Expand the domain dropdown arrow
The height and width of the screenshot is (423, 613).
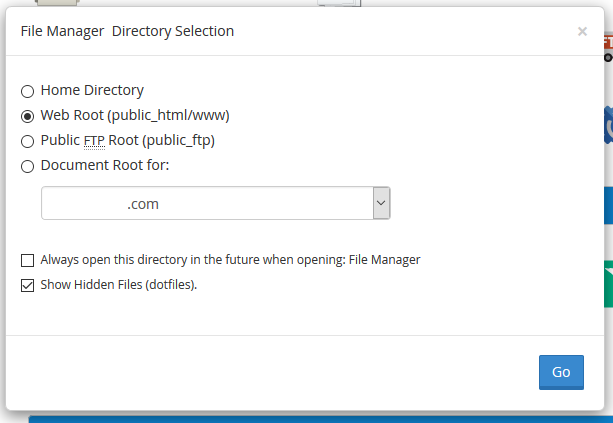pyautogui.click(x=381, y=203)
